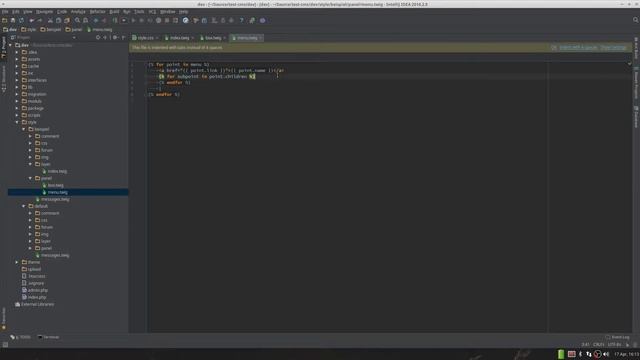Screen dimensions: 640x360
Task: Click CRLF line separator in status bar
Action: coord(599,344)
